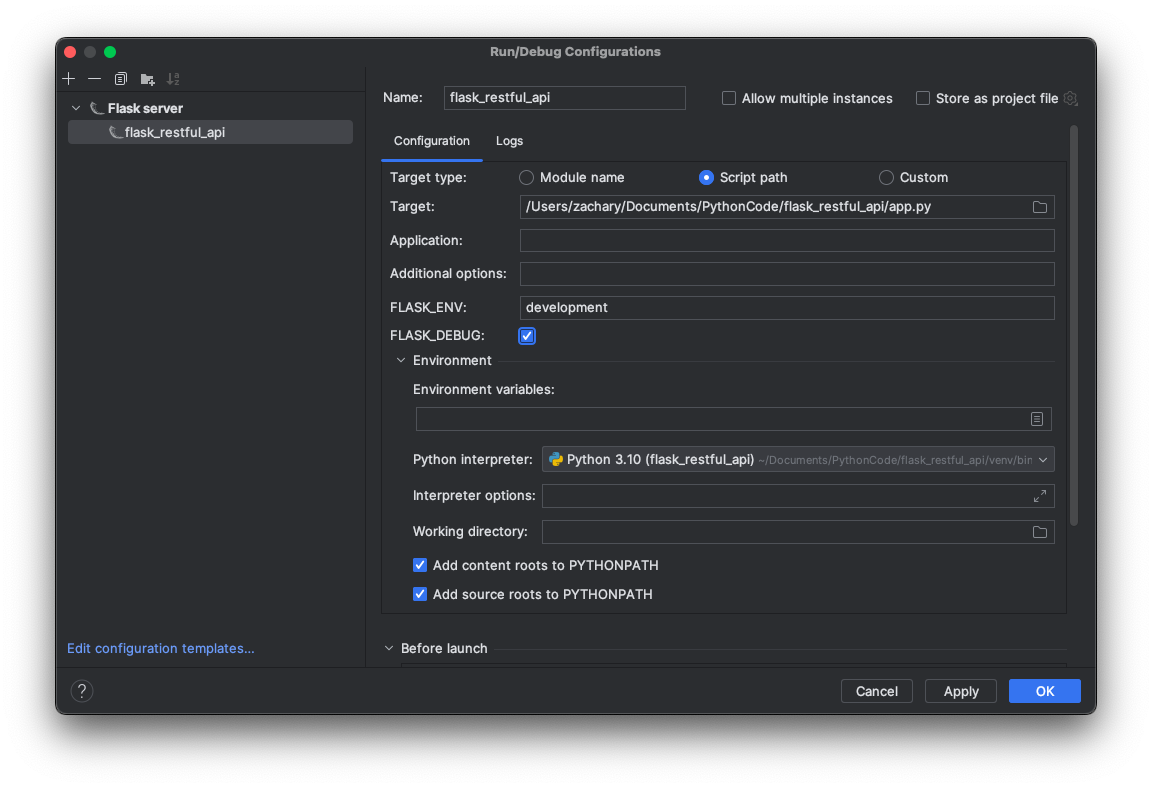Click the Add New Configuration plus icon
1152x788 pixels.
pos(68,79)
